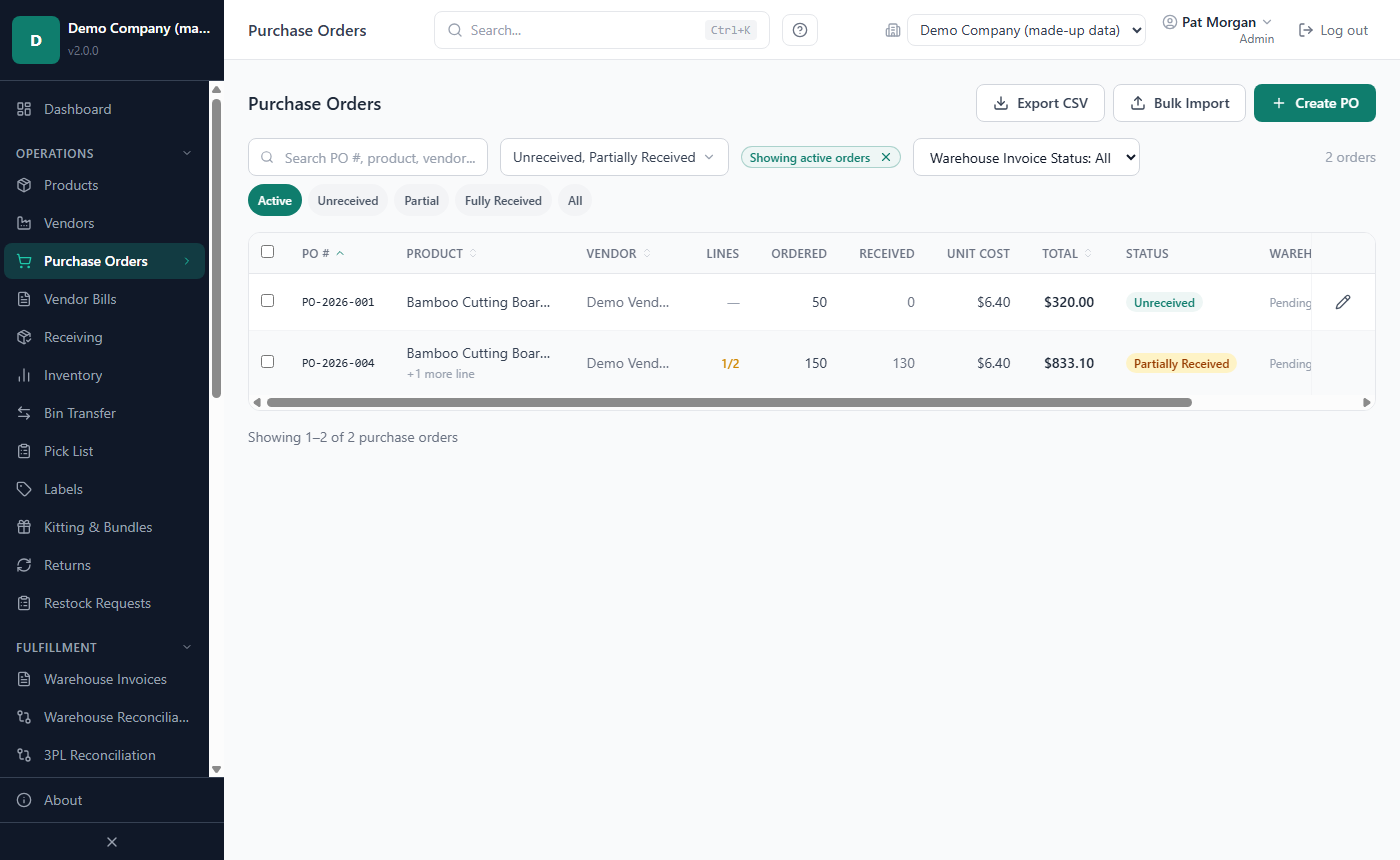
Task: Click the help question mark icon
Action: (800, 30)
